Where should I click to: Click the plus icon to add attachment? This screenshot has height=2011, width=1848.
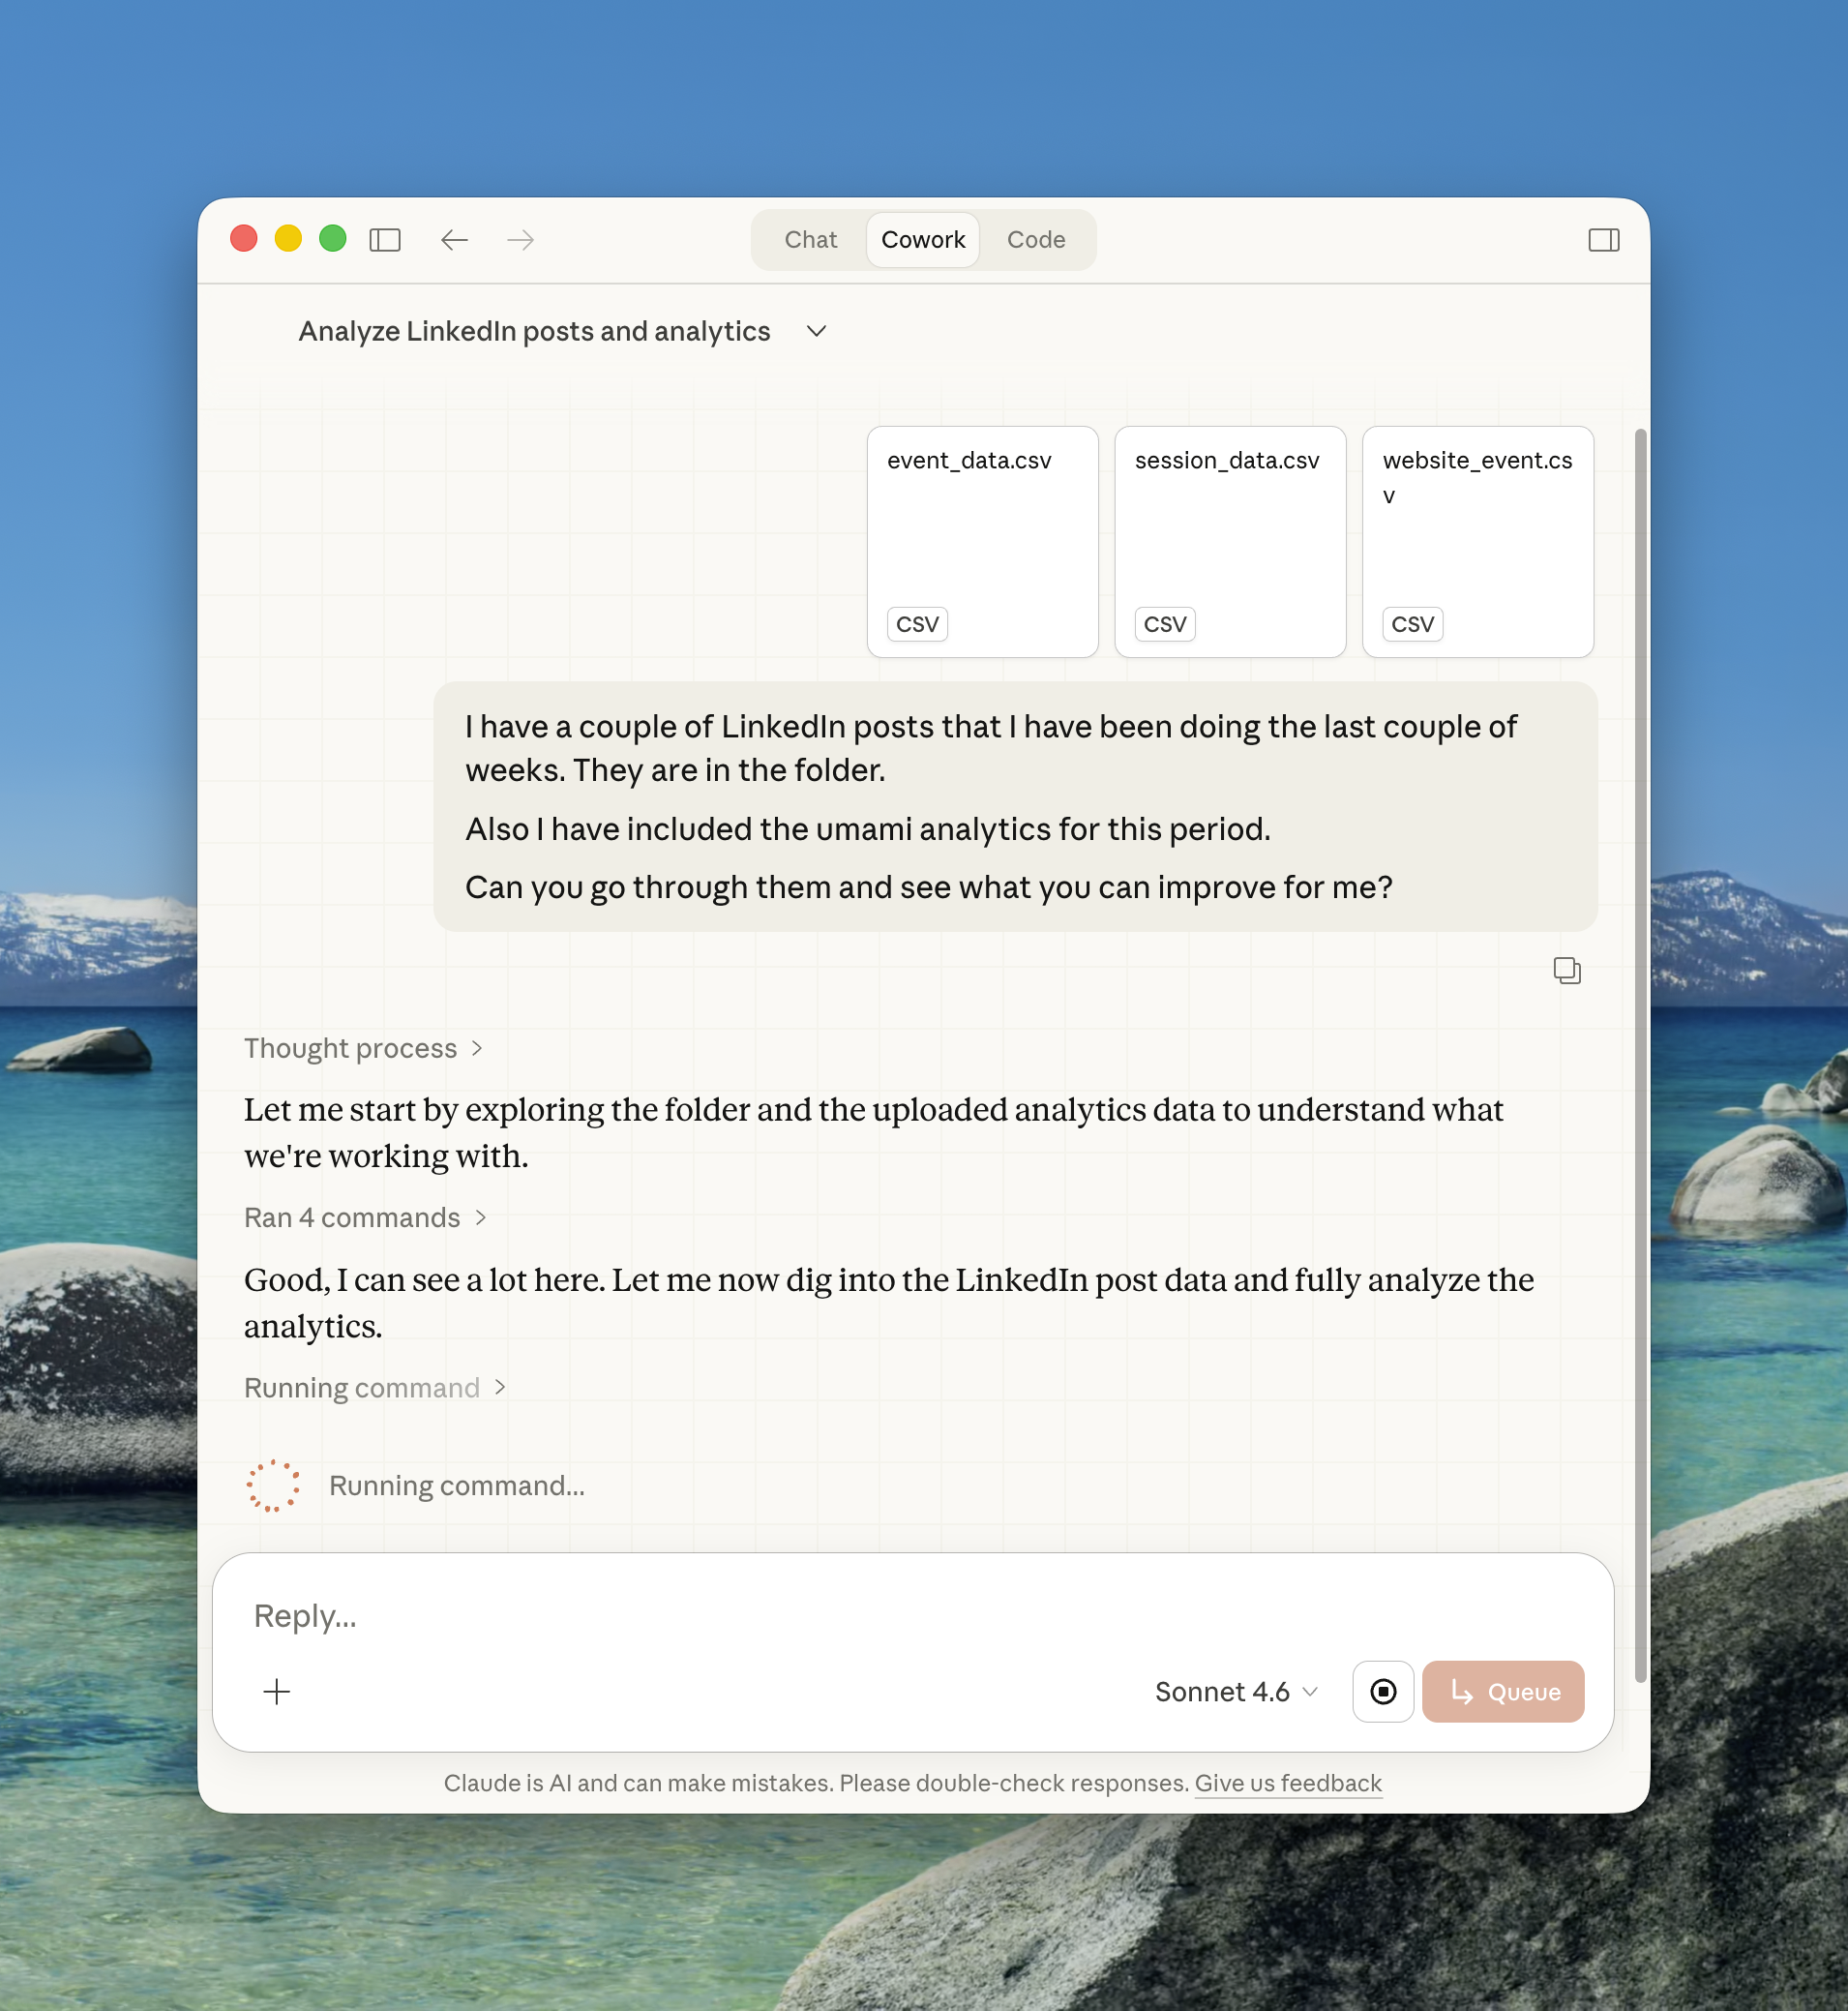pyautogui.click(x=277, y=1691)
